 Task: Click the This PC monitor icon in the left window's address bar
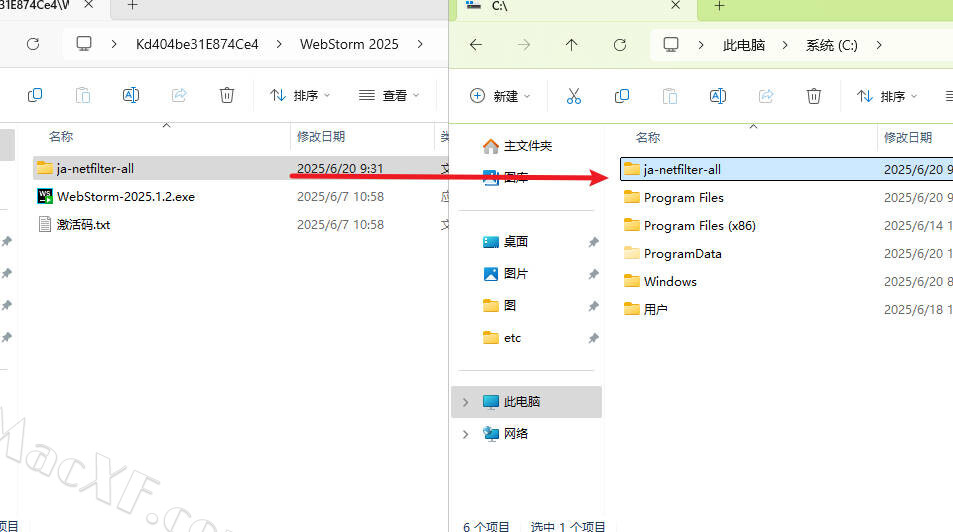click(x=84, y=44)
